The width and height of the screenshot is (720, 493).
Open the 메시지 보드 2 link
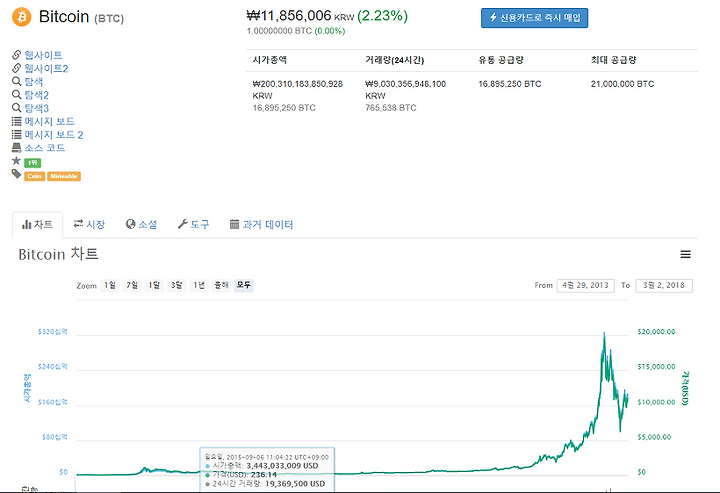click(x=54, y=135)
